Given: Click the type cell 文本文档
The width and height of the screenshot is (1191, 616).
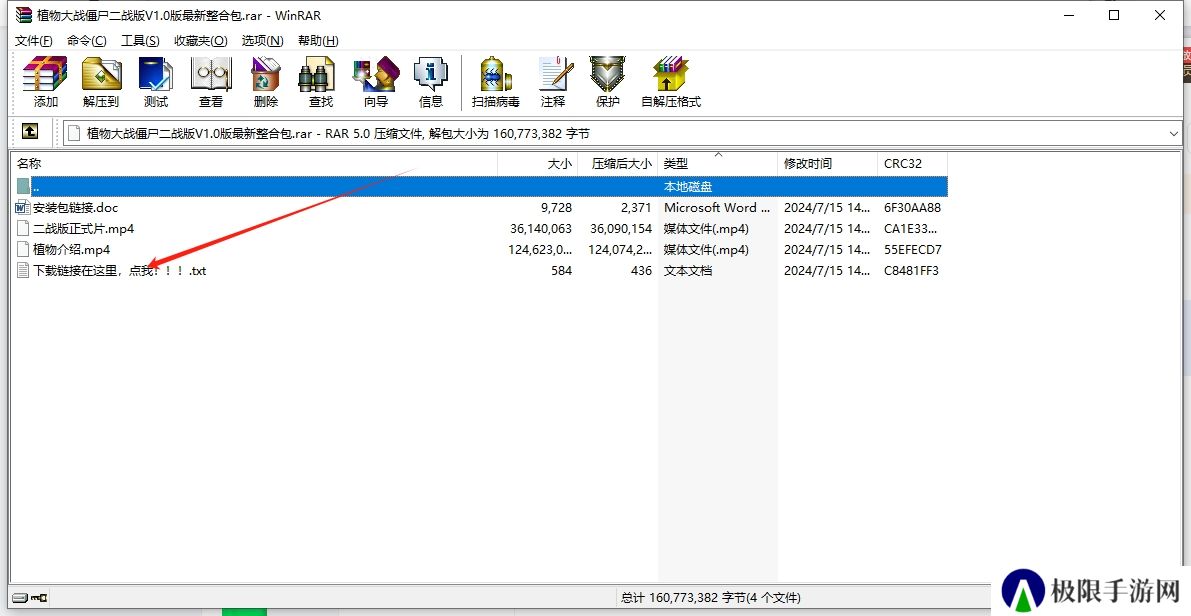Looking at the screenshot, I should click(x=688, y=270).
